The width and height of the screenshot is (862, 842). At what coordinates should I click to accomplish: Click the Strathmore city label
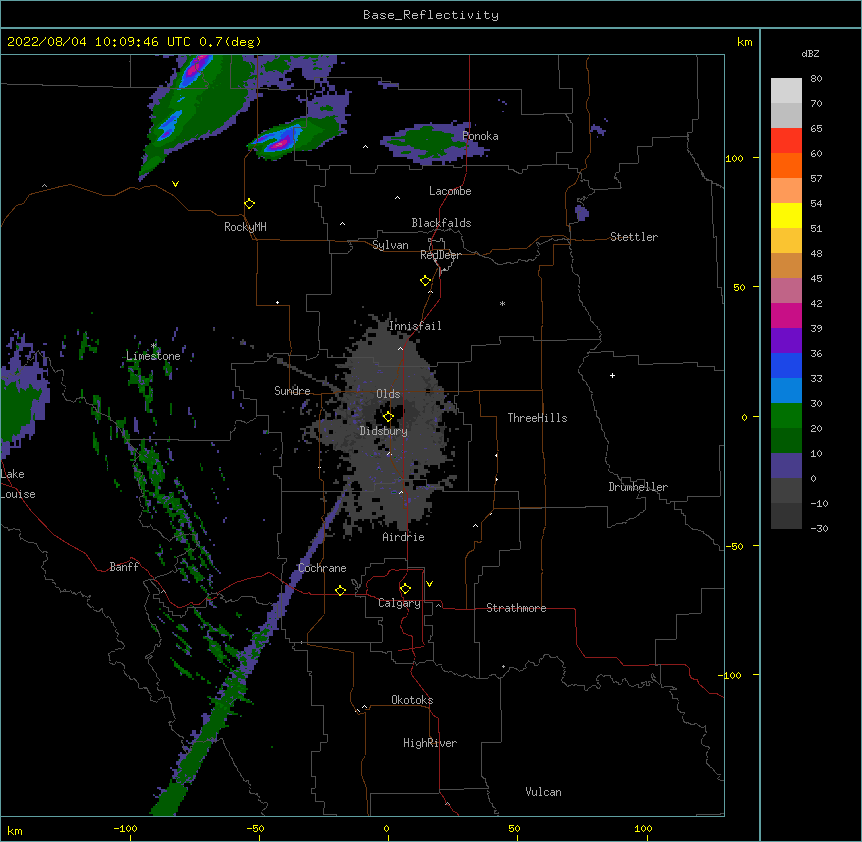[516, 608]
